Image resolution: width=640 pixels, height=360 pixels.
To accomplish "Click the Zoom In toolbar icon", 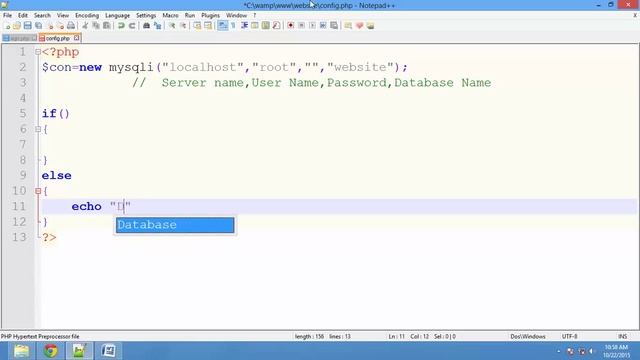I will [172, 26].
